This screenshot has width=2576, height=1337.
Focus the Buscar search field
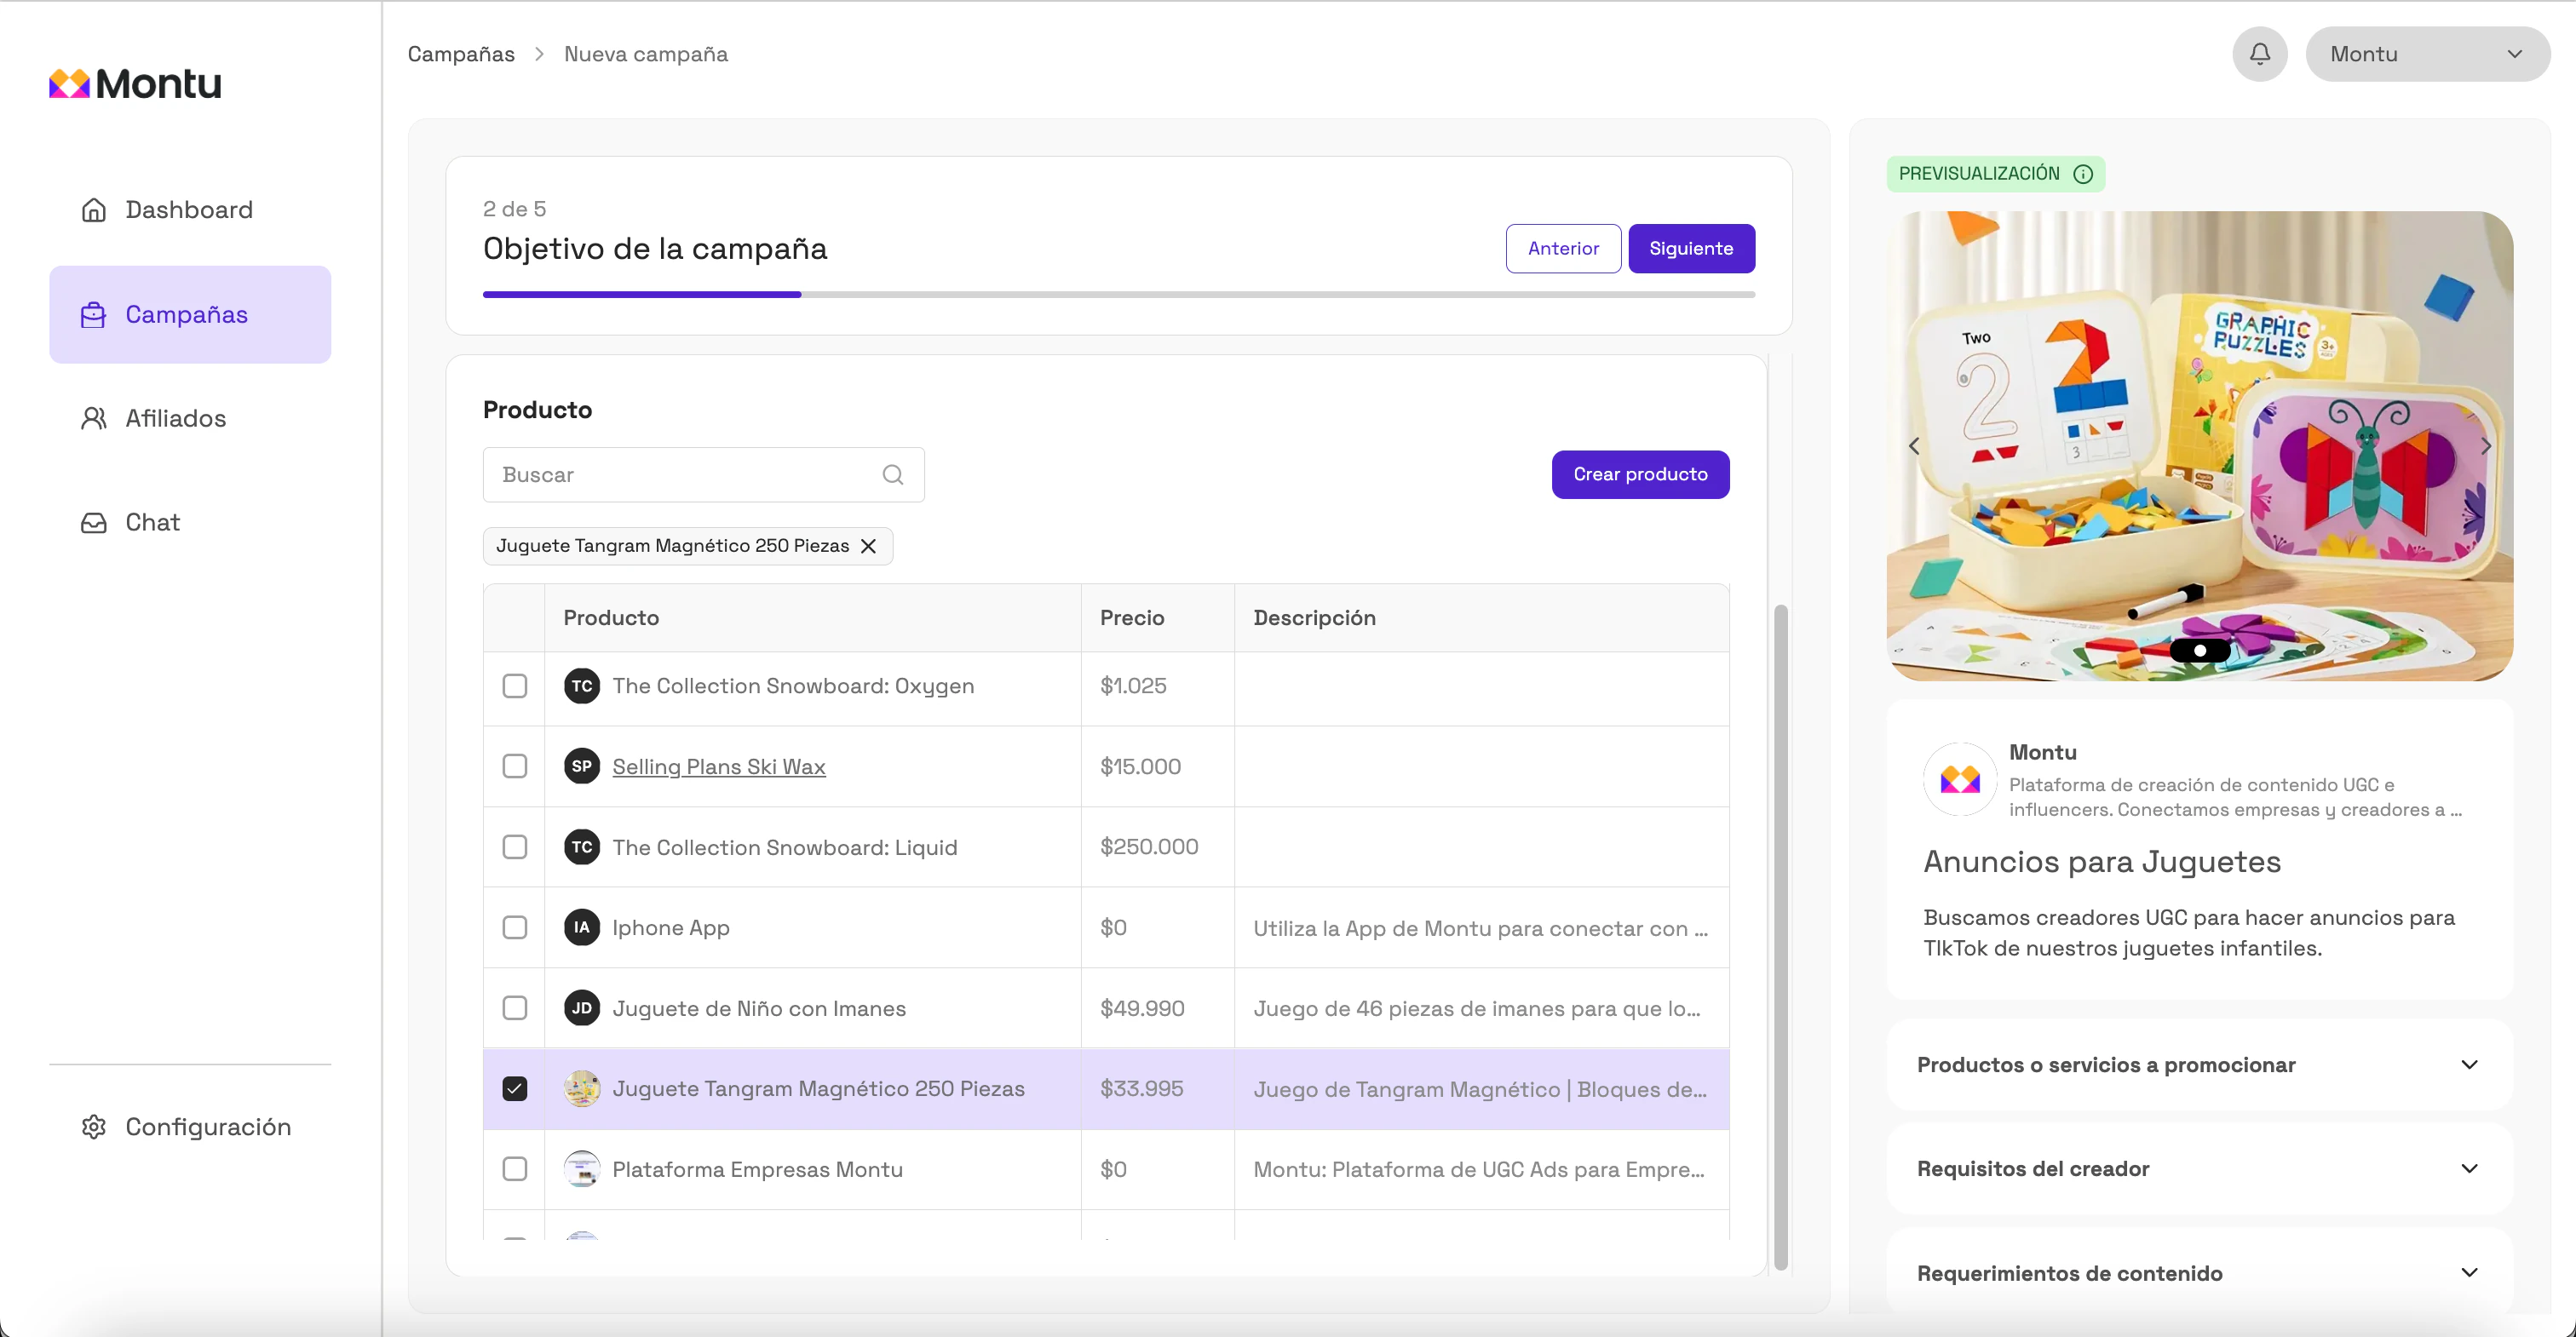(703, 475)
